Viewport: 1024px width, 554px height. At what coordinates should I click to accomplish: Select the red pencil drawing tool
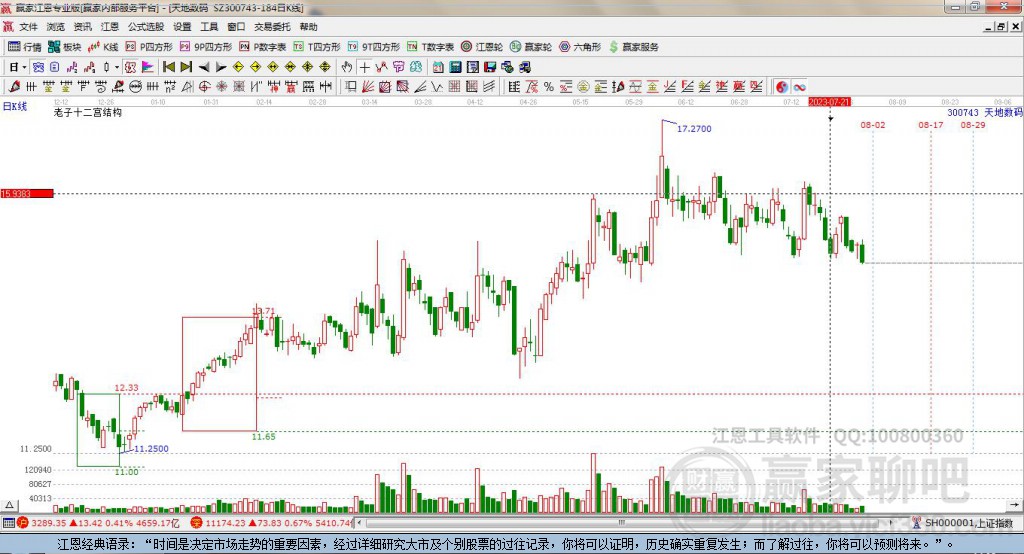pos(14,86)
